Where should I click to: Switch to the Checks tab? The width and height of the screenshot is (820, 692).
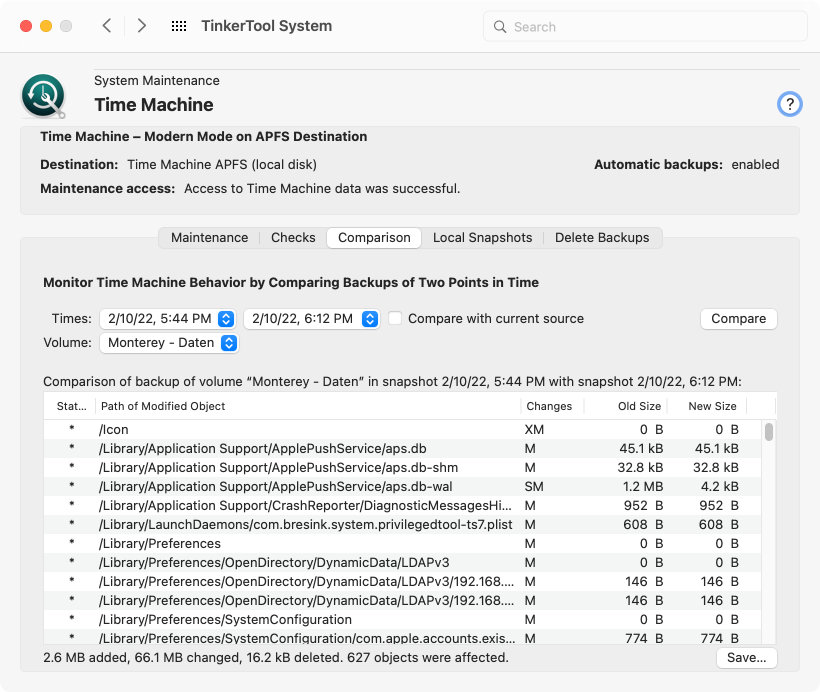[x=293, y=237]
